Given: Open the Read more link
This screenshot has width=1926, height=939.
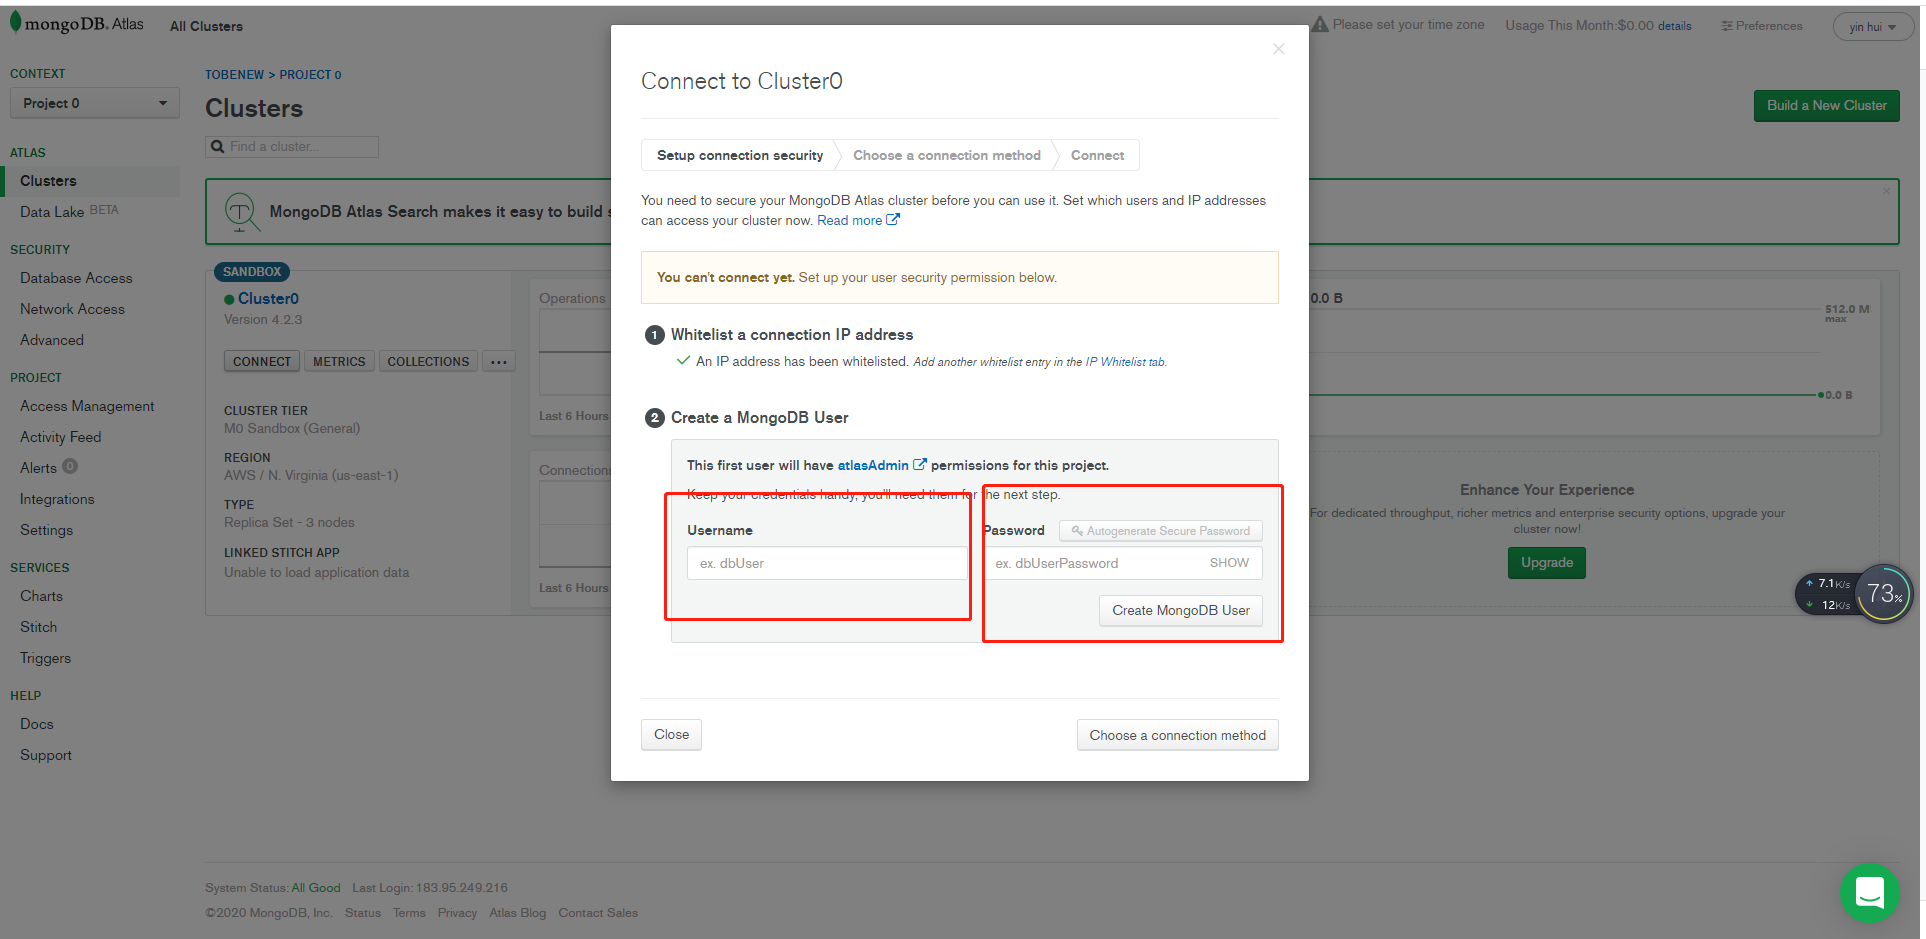Looking at the screenshot, I should pyautogui.click(x=858, y=221).
